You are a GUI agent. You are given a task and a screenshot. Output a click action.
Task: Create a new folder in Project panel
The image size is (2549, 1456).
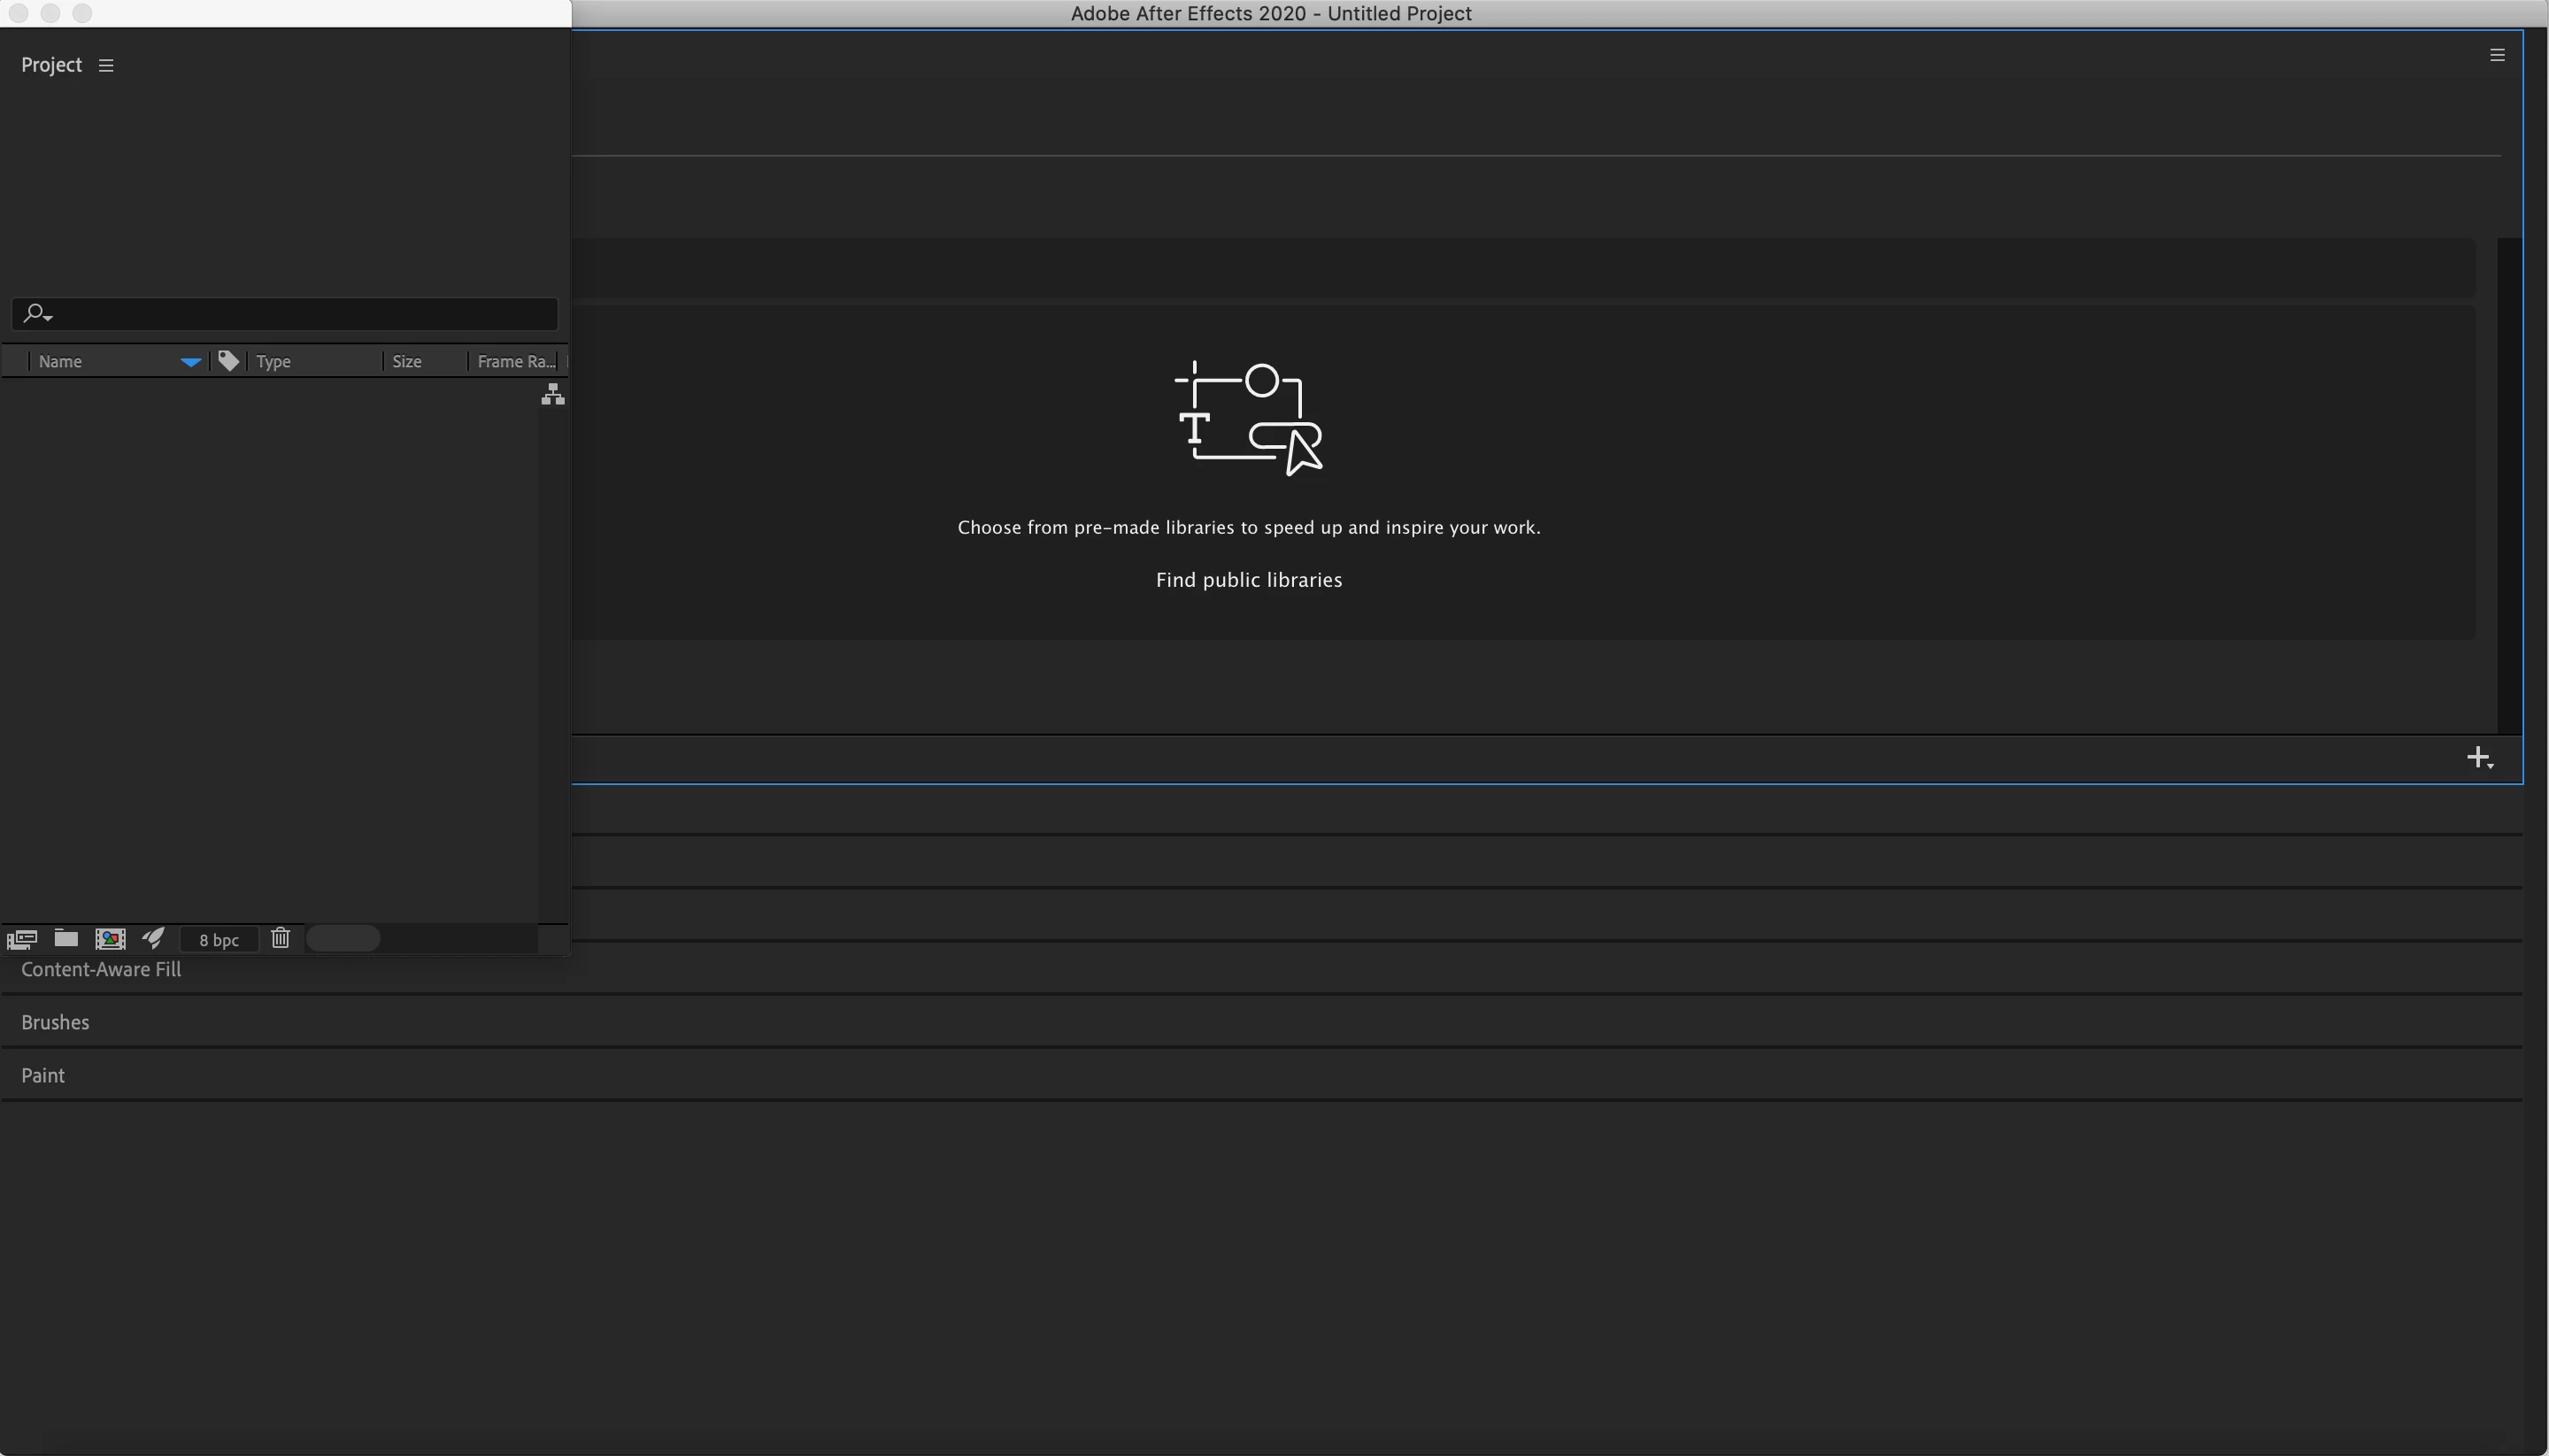point(66,938)
